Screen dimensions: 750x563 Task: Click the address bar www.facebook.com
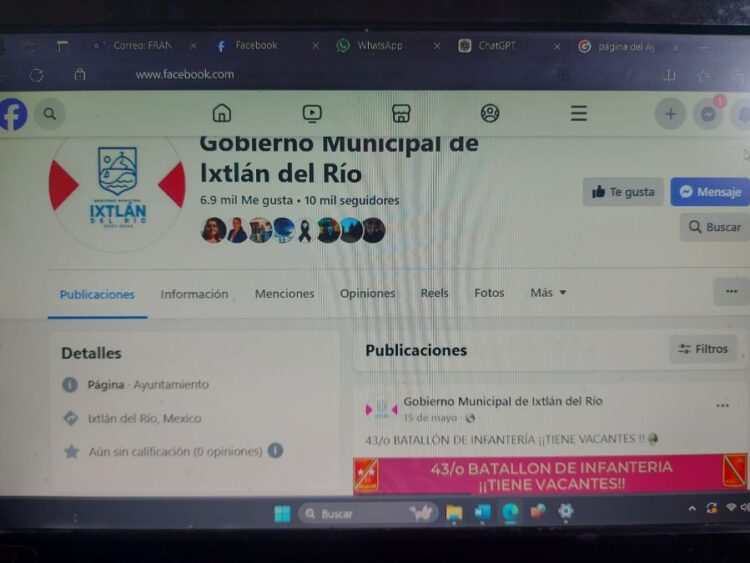(185, 75)
